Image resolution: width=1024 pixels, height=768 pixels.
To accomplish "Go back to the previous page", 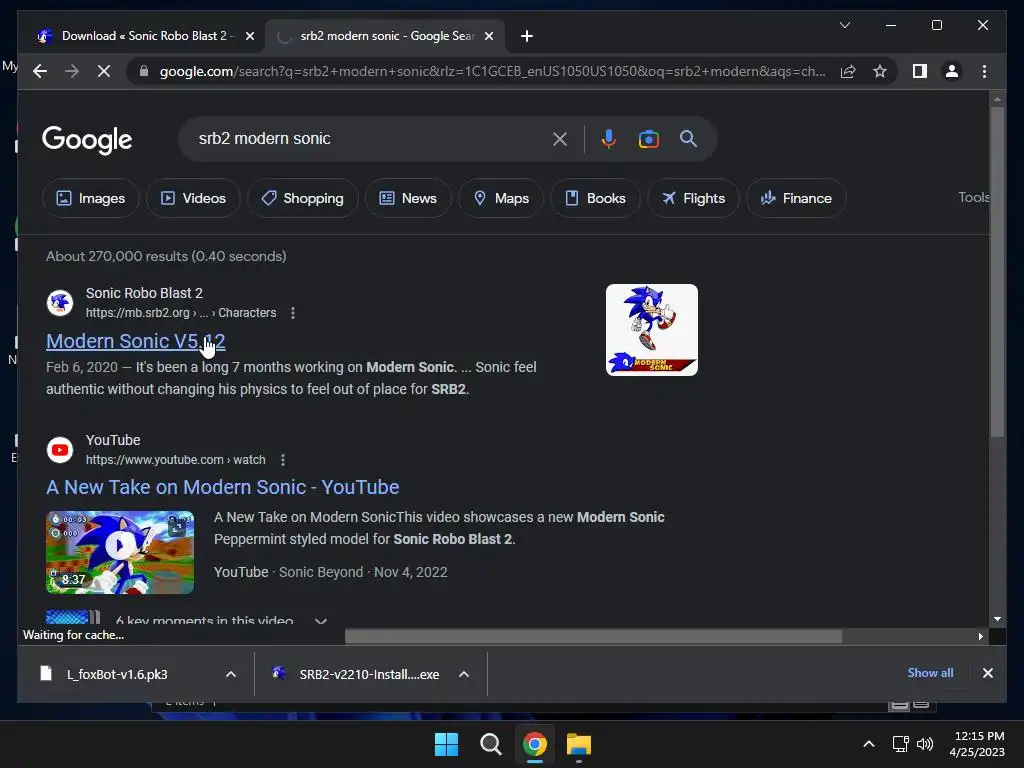I will tap(40, 71).
